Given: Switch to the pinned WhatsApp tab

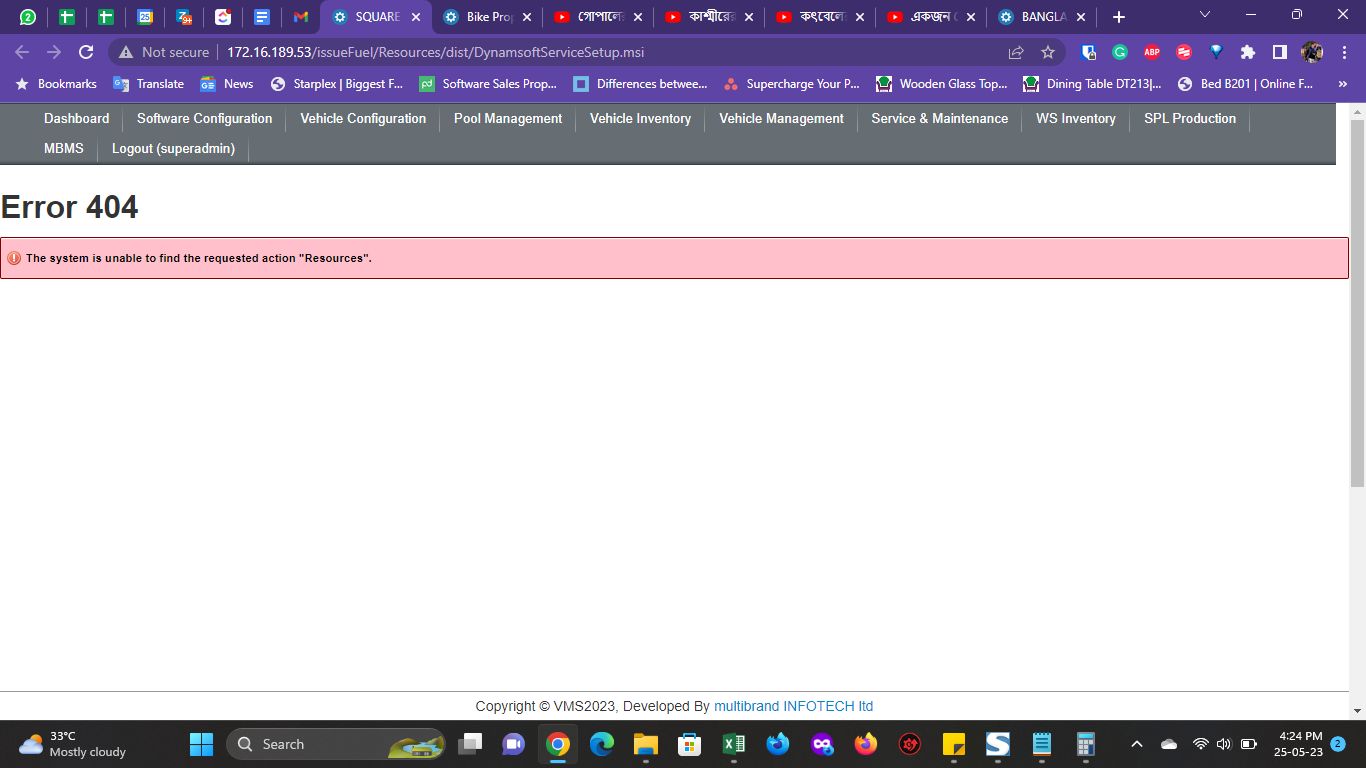Looking at the screenshot, I should (x=28, y=17).
